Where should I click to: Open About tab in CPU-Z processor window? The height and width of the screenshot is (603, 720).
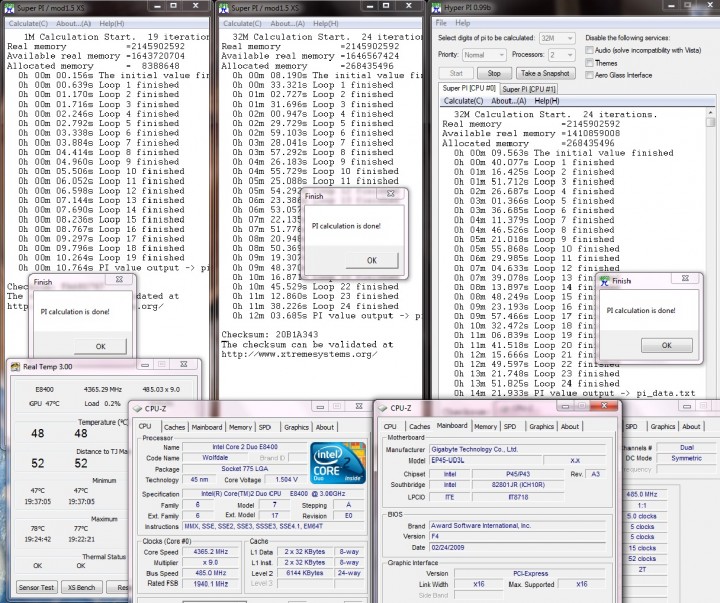(325, 427)
